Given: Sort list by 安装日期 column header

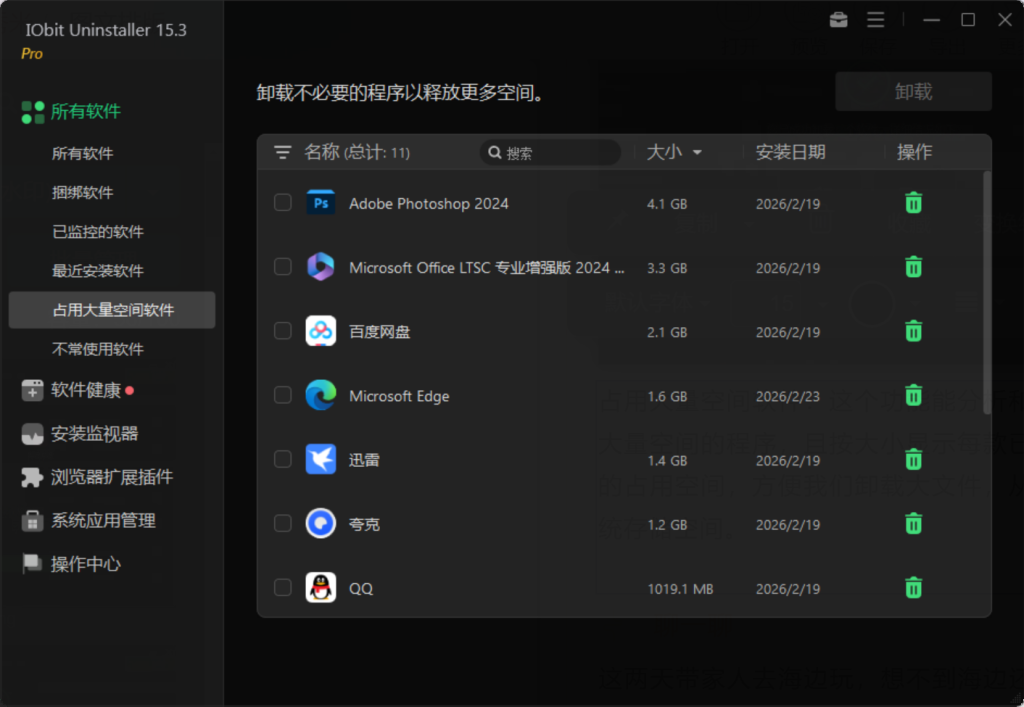Looking at the screenshot, I should tap(790, 152).
